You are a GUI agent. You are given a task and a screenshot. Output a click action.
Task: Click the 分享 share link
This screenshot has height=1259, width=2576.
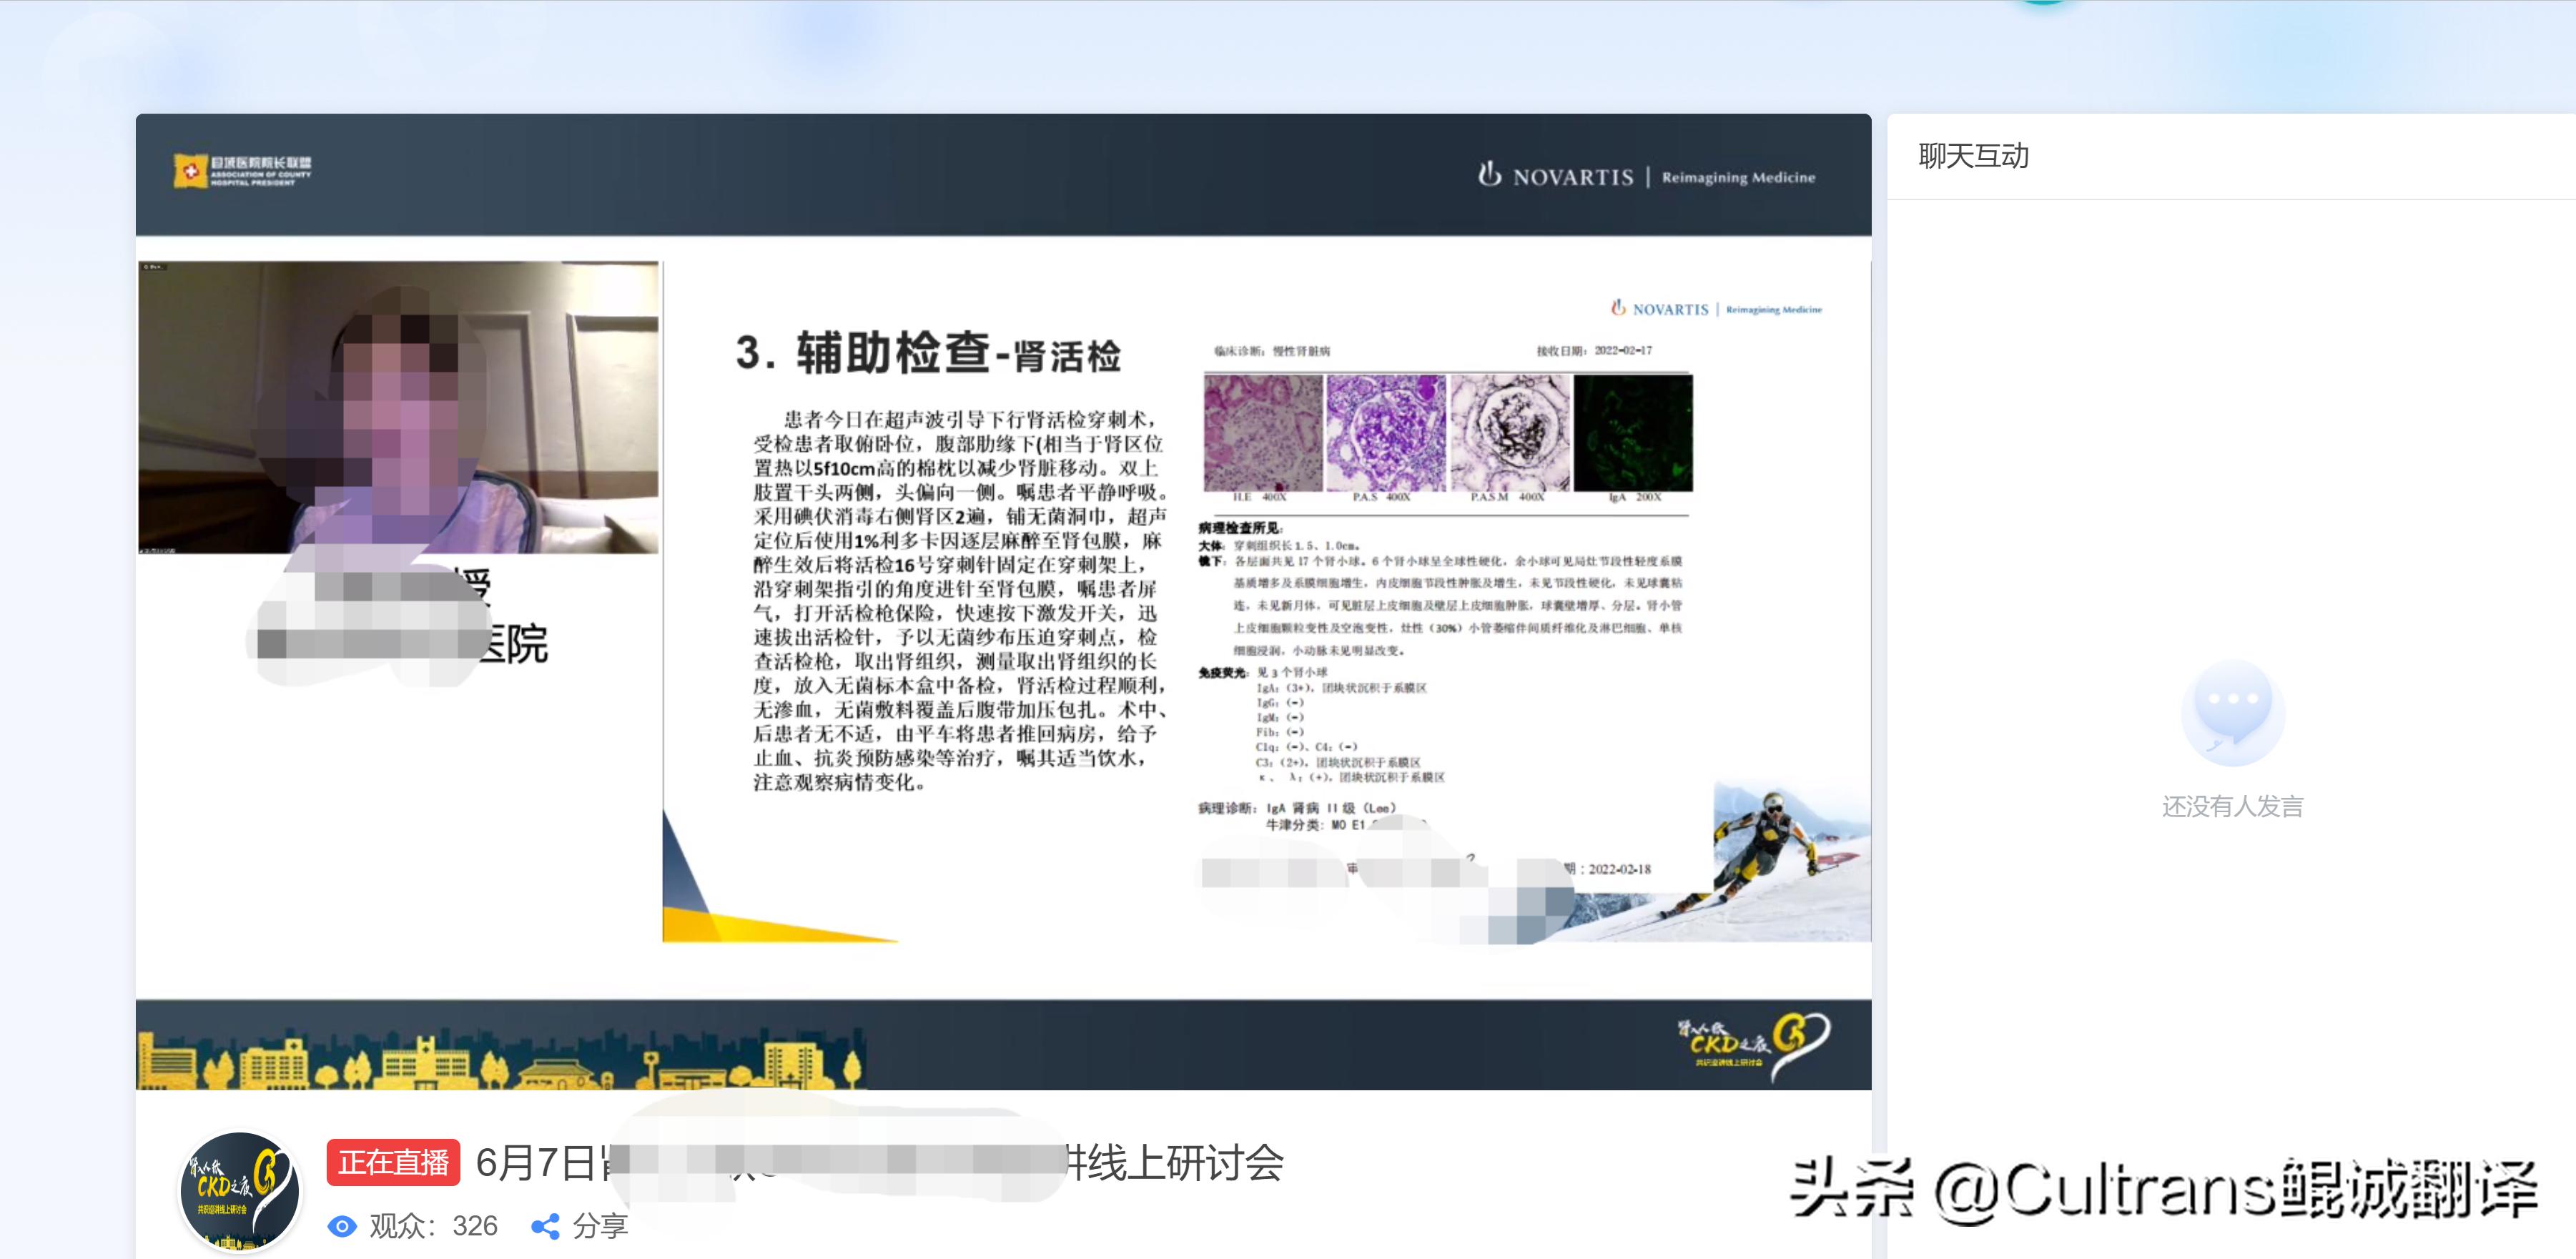(x=599, y=1226)
